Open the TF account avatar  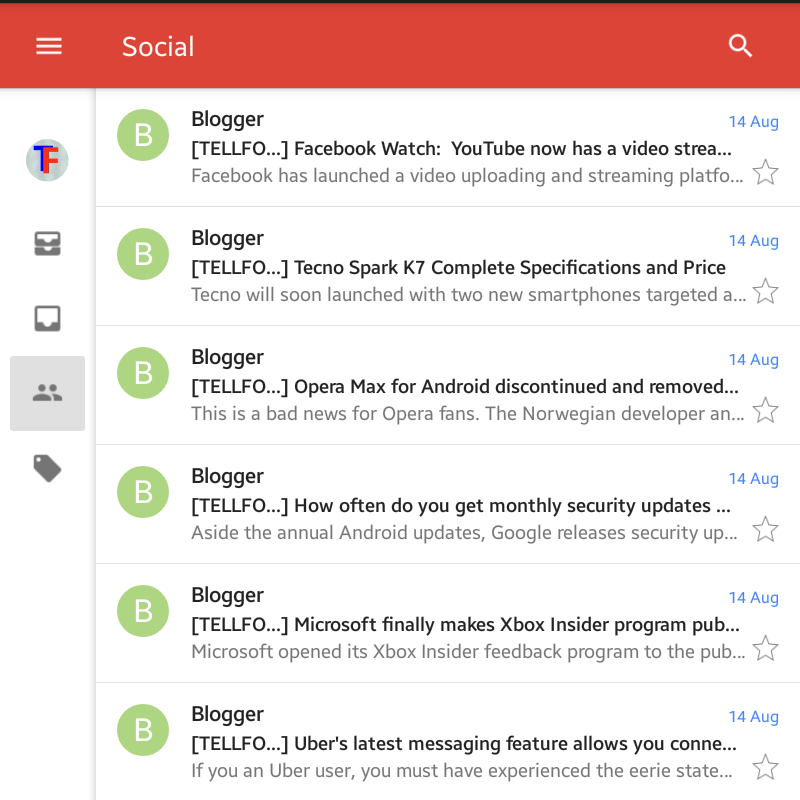(x=47, y=160)
